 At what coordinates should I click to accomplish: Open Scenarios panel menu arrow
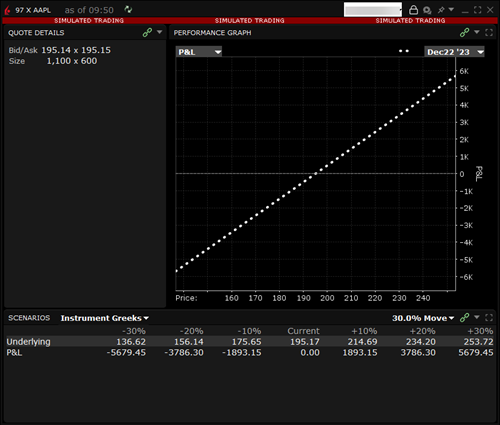[x=477, y=317]
